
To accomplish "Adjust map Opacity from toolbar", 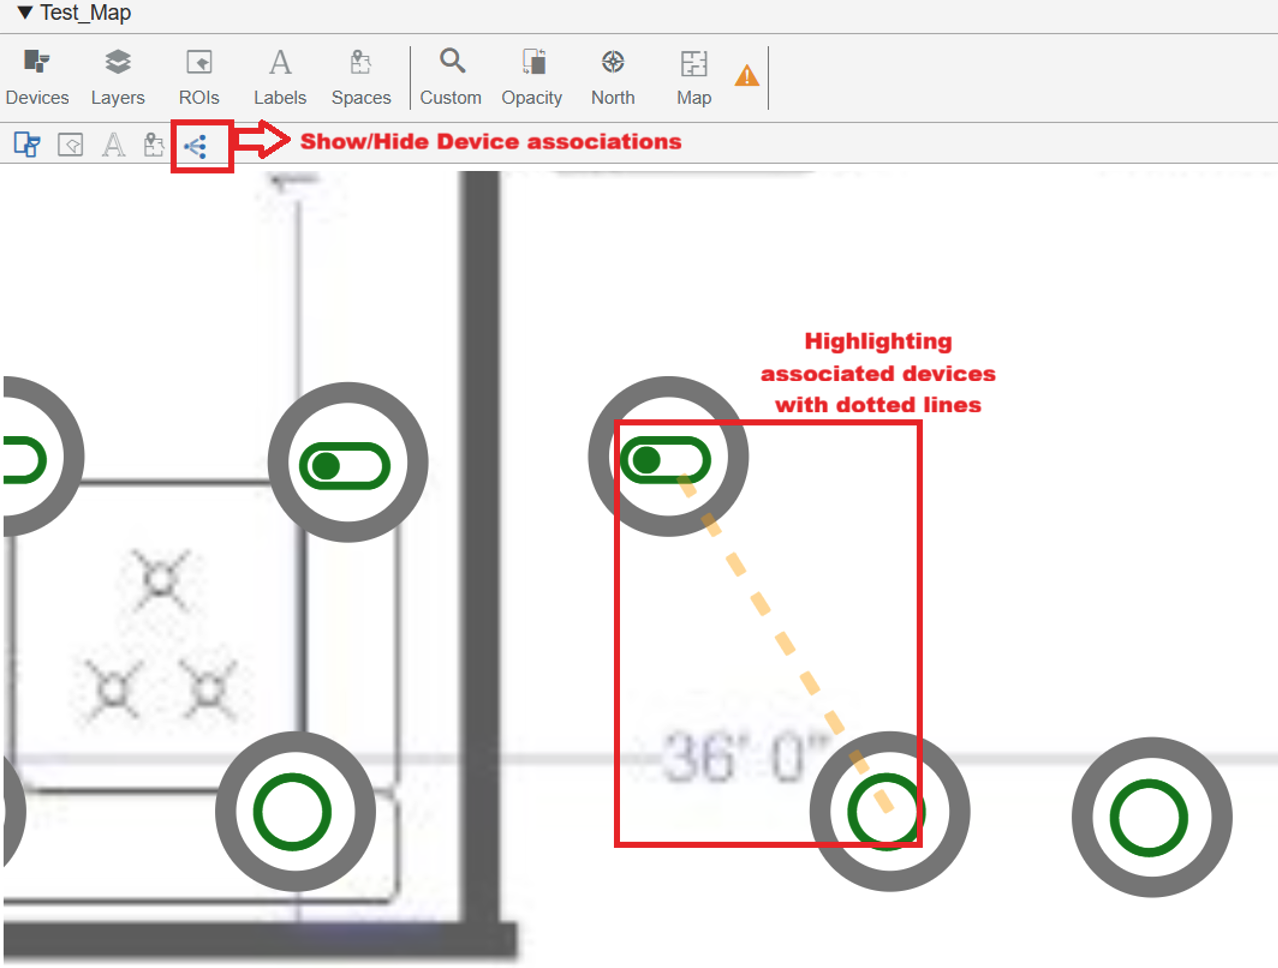I will 532,76.
